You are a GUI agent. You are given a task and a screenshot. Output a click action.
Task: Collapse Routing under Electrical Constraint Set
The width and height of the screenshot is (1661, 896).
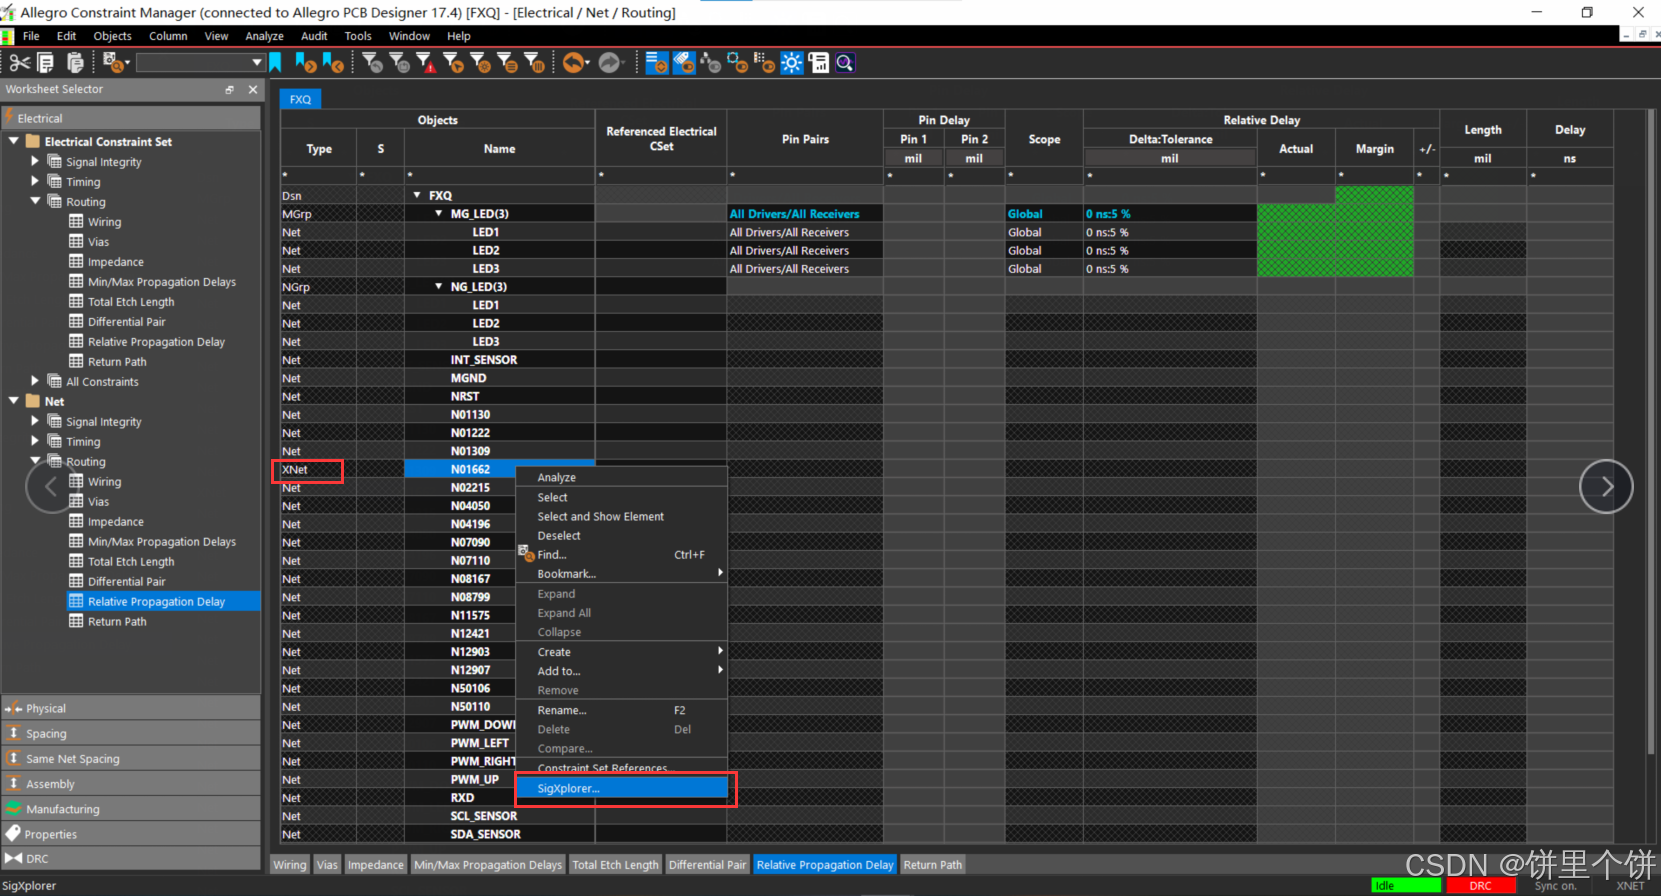click(x=35, y=201)
